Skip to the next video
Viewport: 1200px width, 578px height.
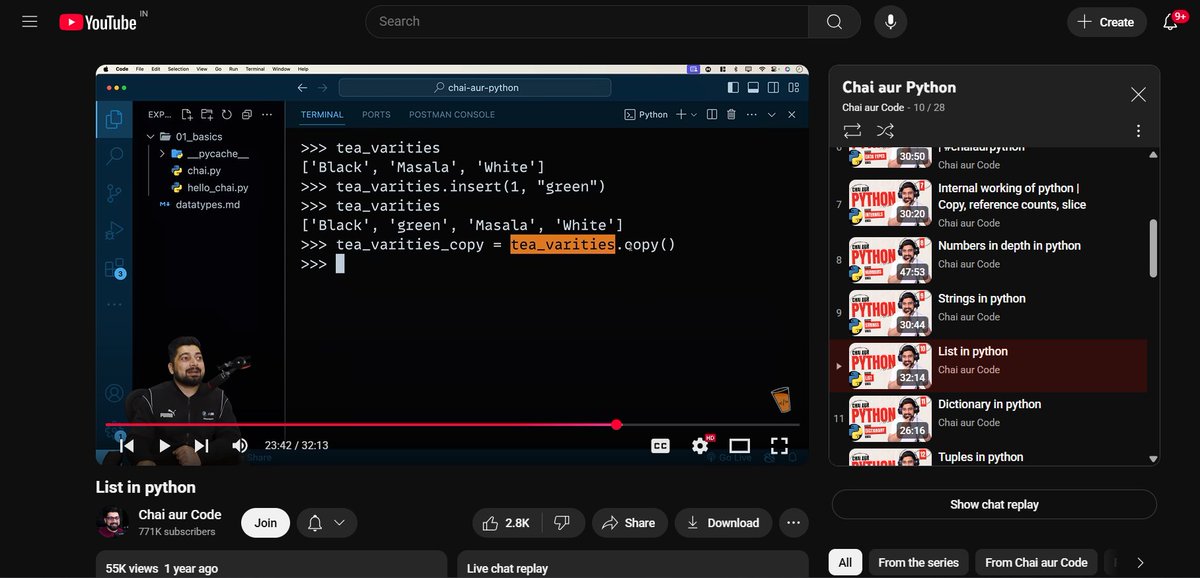coord(201,446)
